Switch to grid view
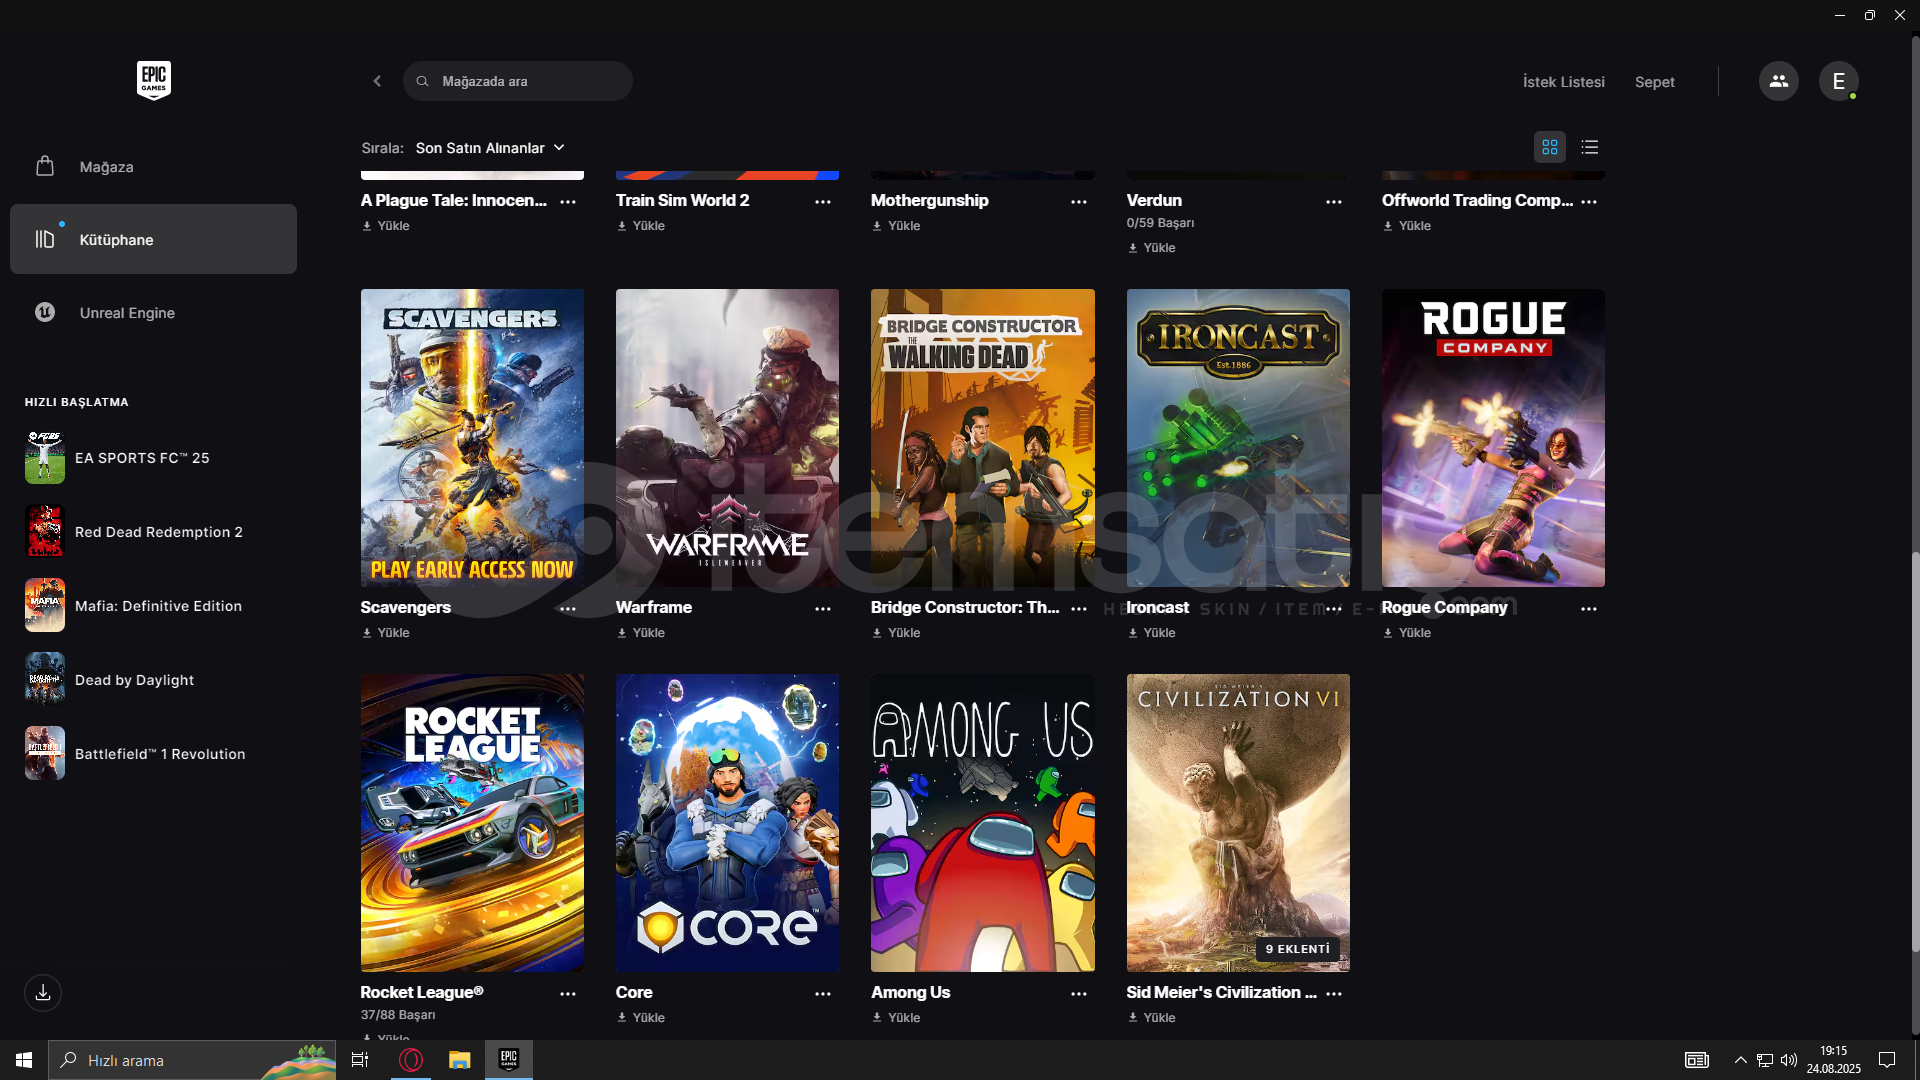The width and height of the screenshot is (1920, 1080). click(1550, 147)
